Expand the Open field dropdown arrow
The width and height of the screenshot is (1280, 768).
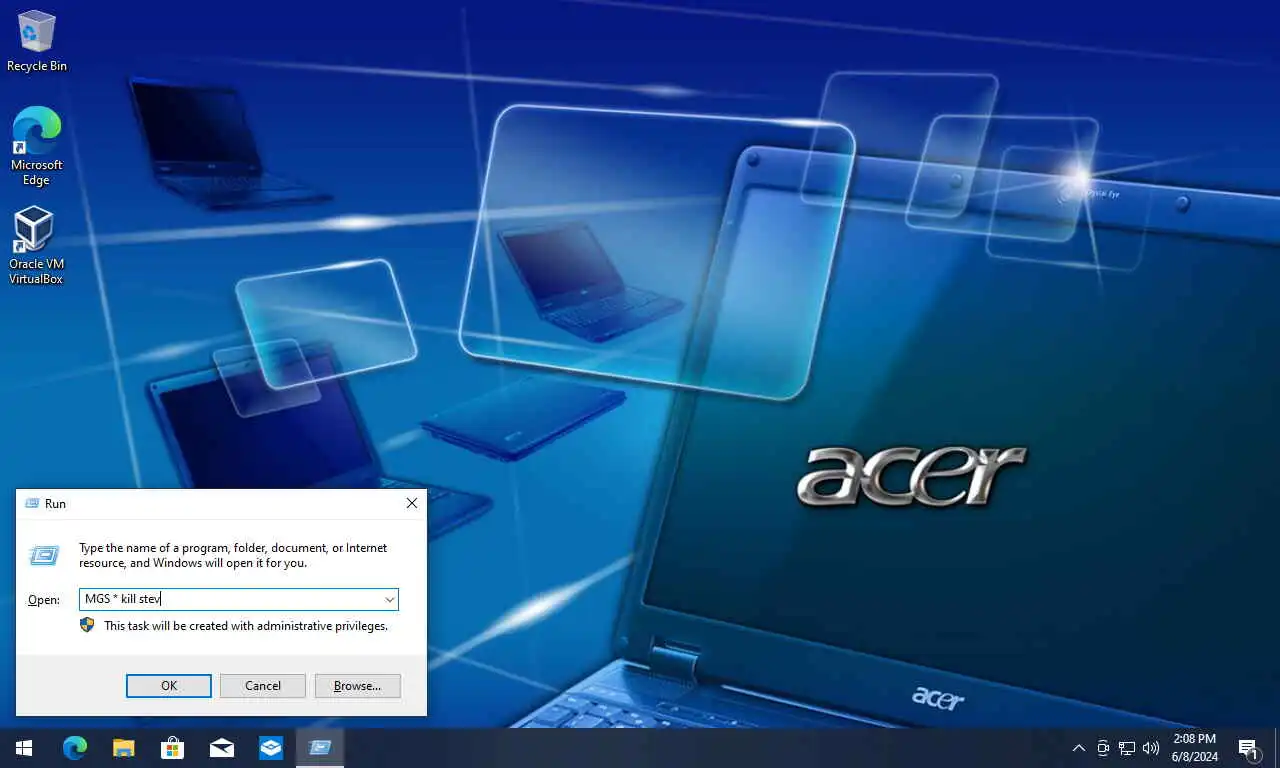(389, 600)
